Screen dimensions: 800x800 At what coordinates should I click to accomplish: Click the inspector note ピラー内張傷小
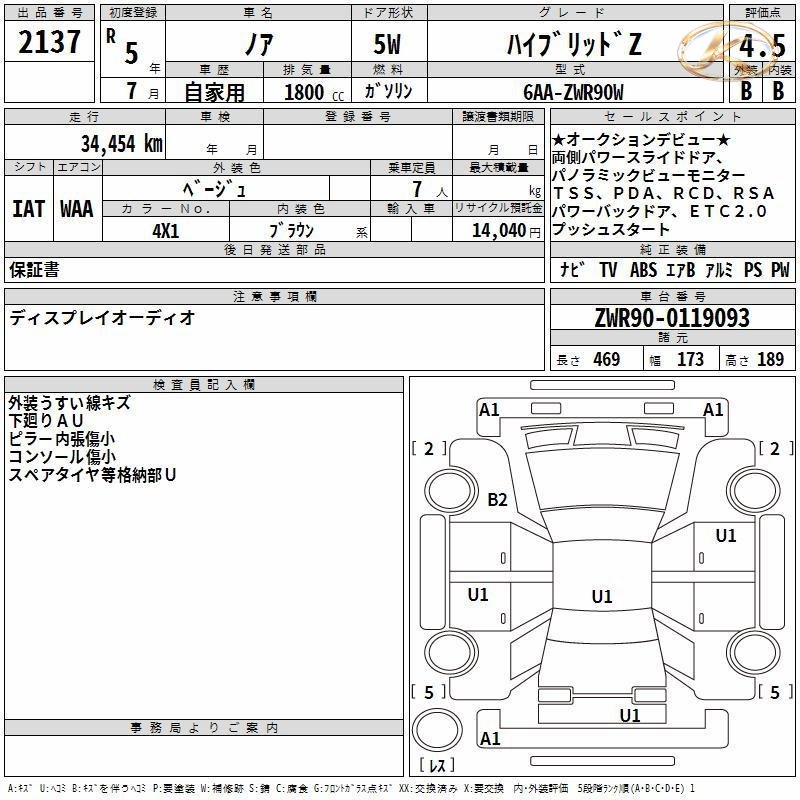[62, 439]
